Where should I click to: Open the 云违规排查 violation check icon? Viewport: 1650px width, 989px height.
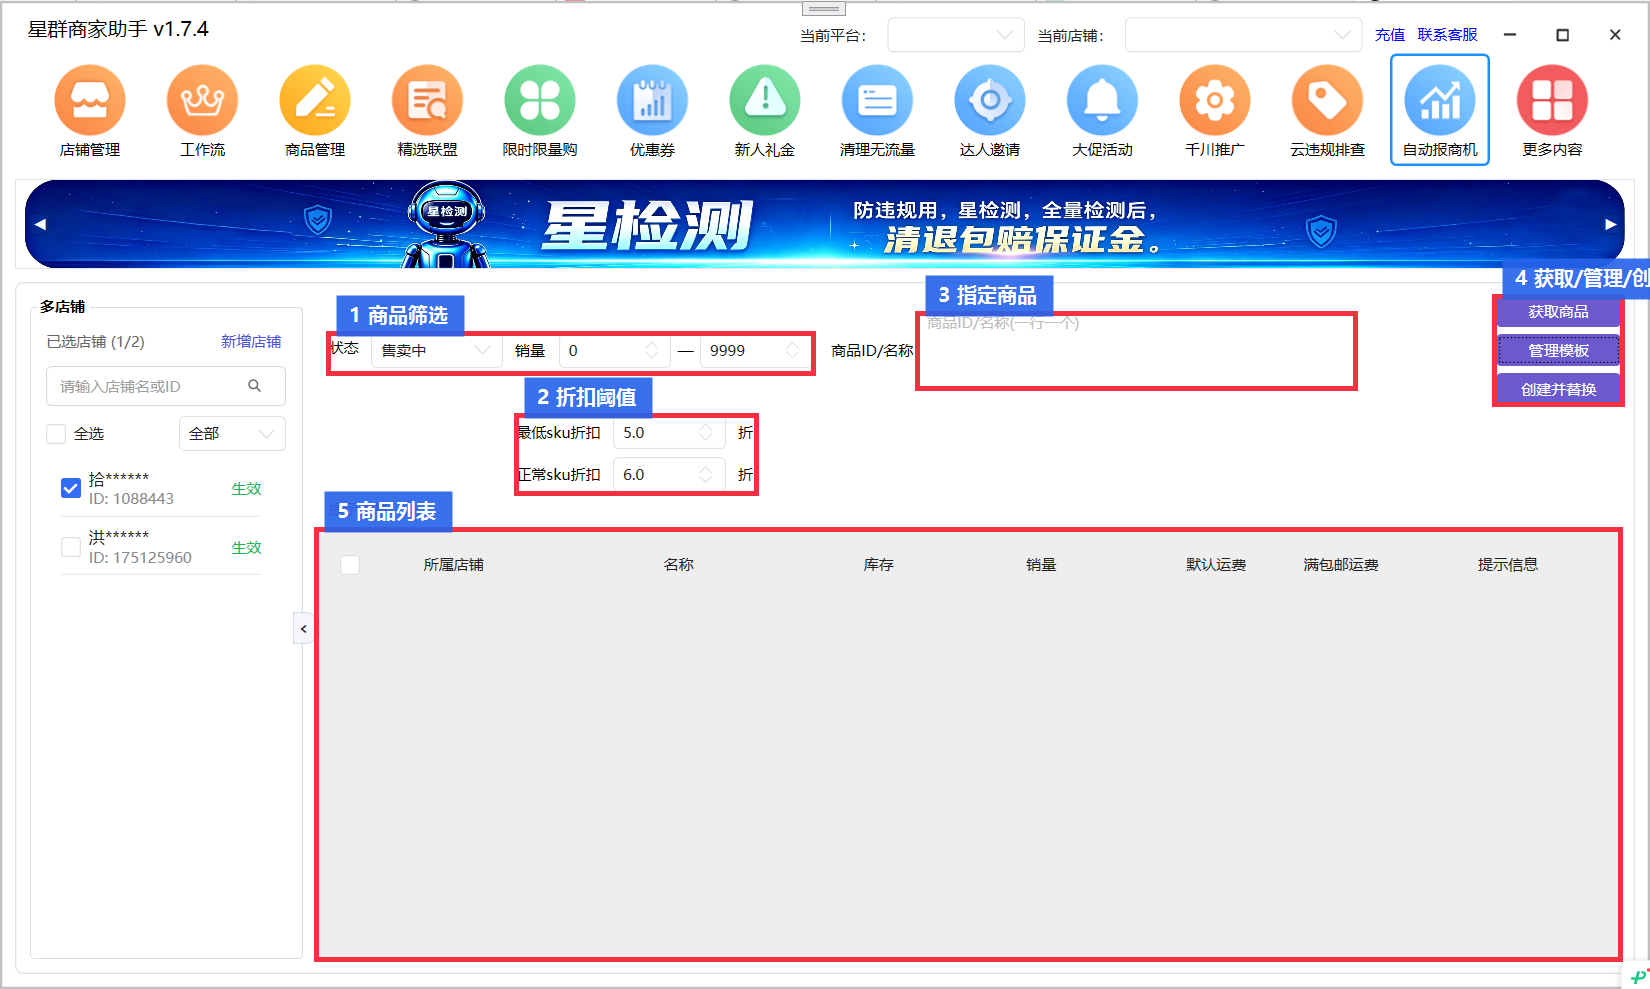coord(1328,100)
